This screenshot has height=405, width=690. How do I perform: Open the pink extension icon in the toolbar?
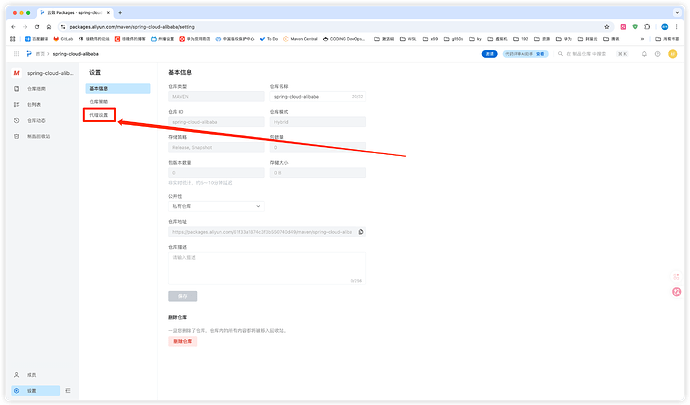pos(623,27)
